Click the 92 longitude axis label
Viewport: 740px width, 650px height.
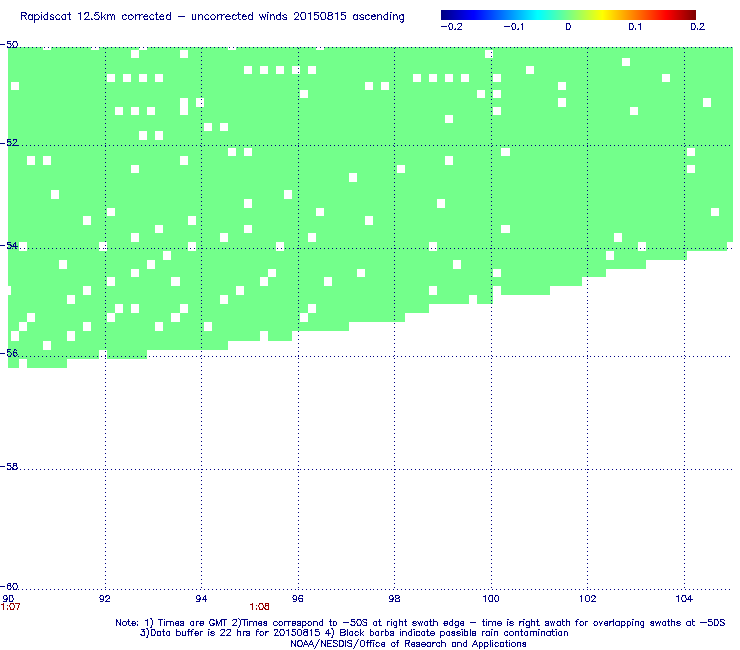(105, 599)
